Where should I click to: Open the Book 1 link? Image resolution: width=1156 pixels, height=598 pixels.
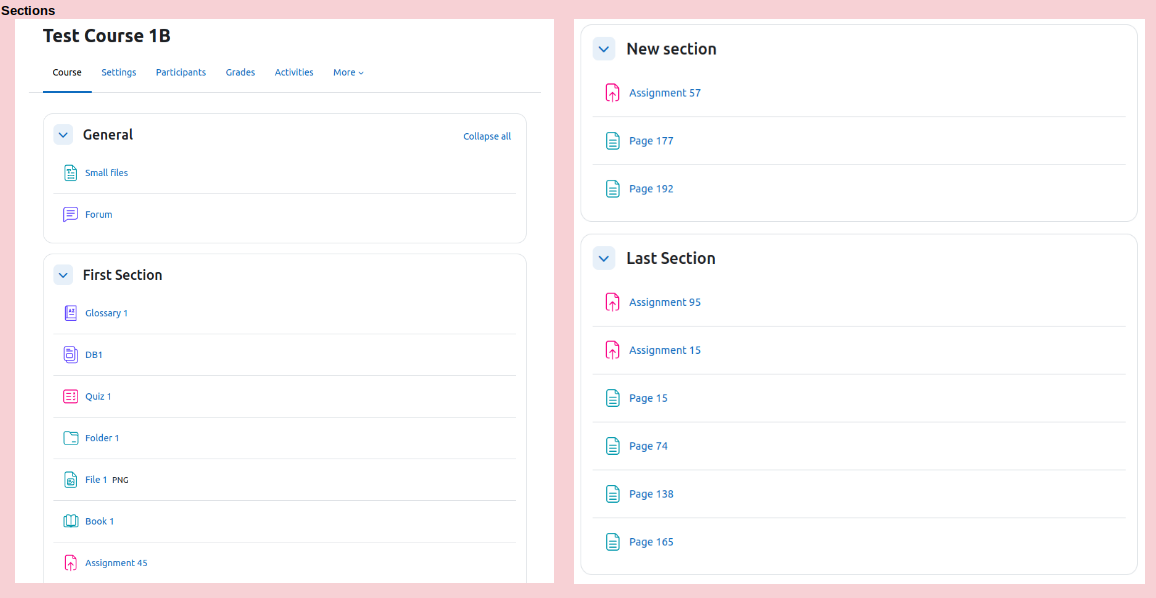[100, 521]
